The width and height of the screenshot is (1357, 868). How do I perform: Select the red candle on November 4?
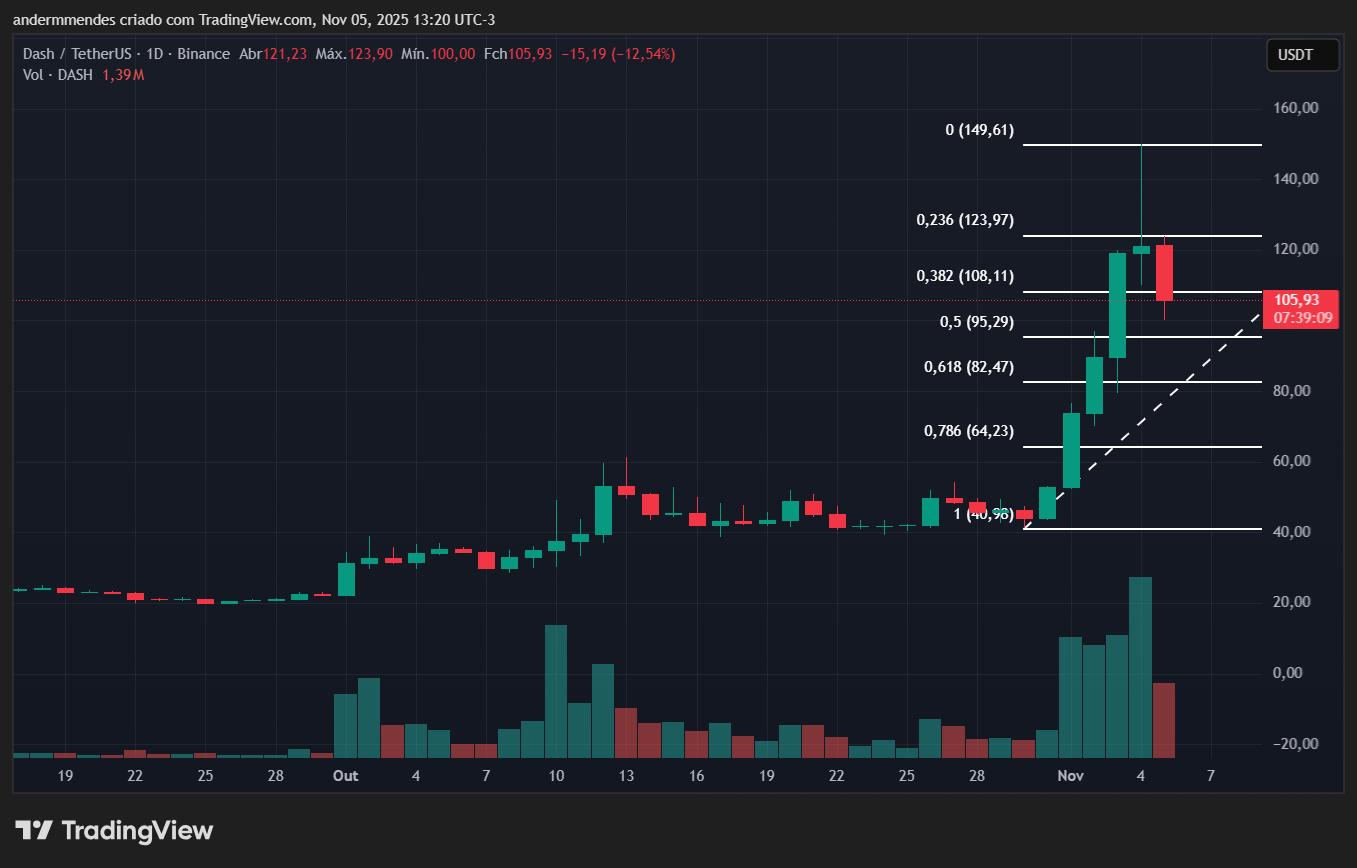point(1163,272)
